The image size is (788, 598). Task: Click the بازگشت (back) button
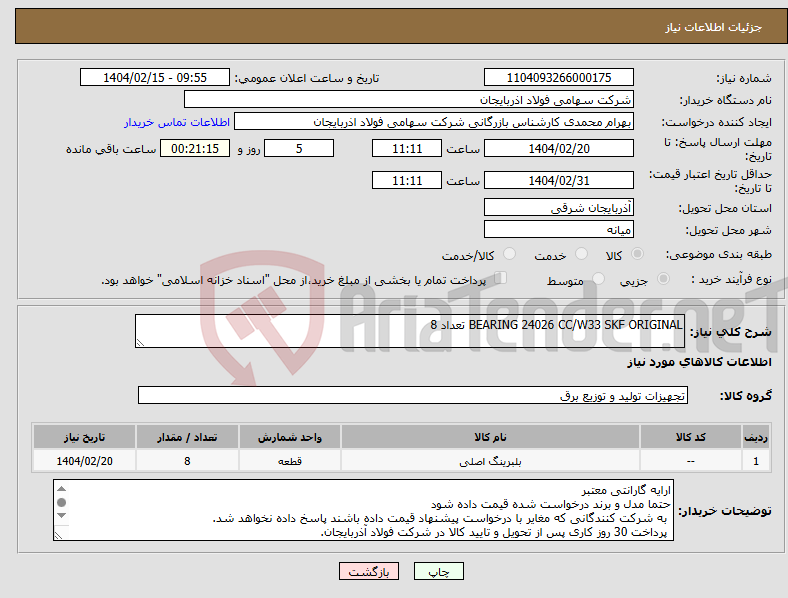[369, 571]
